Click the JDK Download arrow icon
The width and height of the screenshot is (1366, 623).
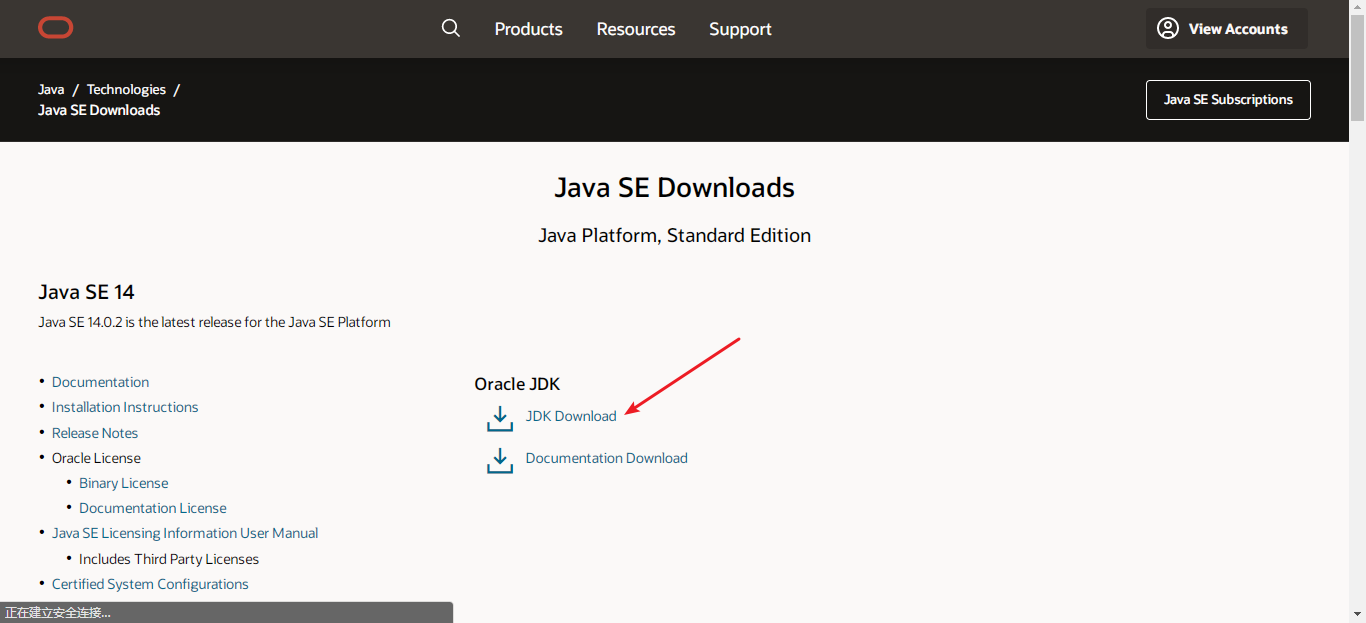(x=499, y=418)
